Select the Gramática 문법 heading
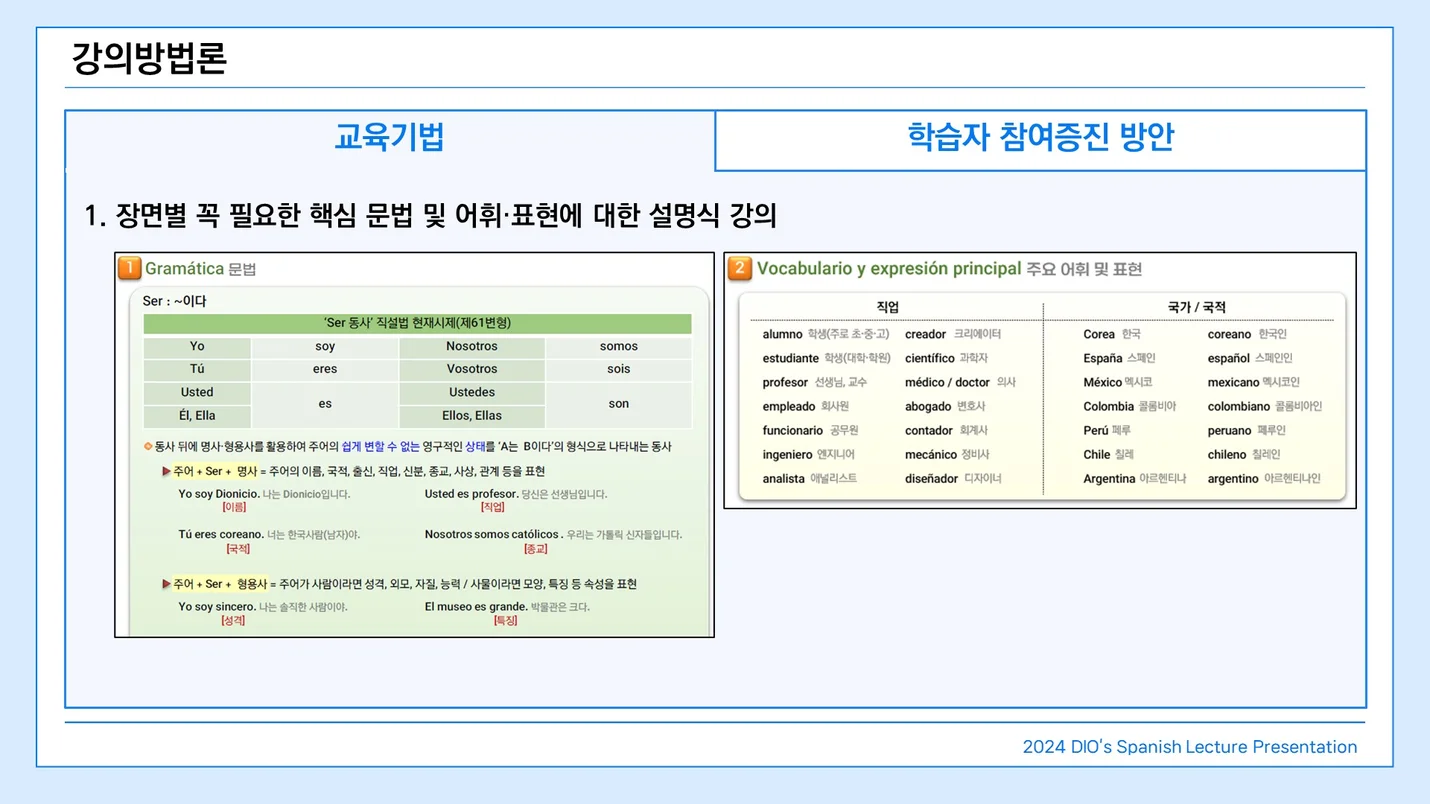Viewport: 1430px width, 804px height. point(201,268)
